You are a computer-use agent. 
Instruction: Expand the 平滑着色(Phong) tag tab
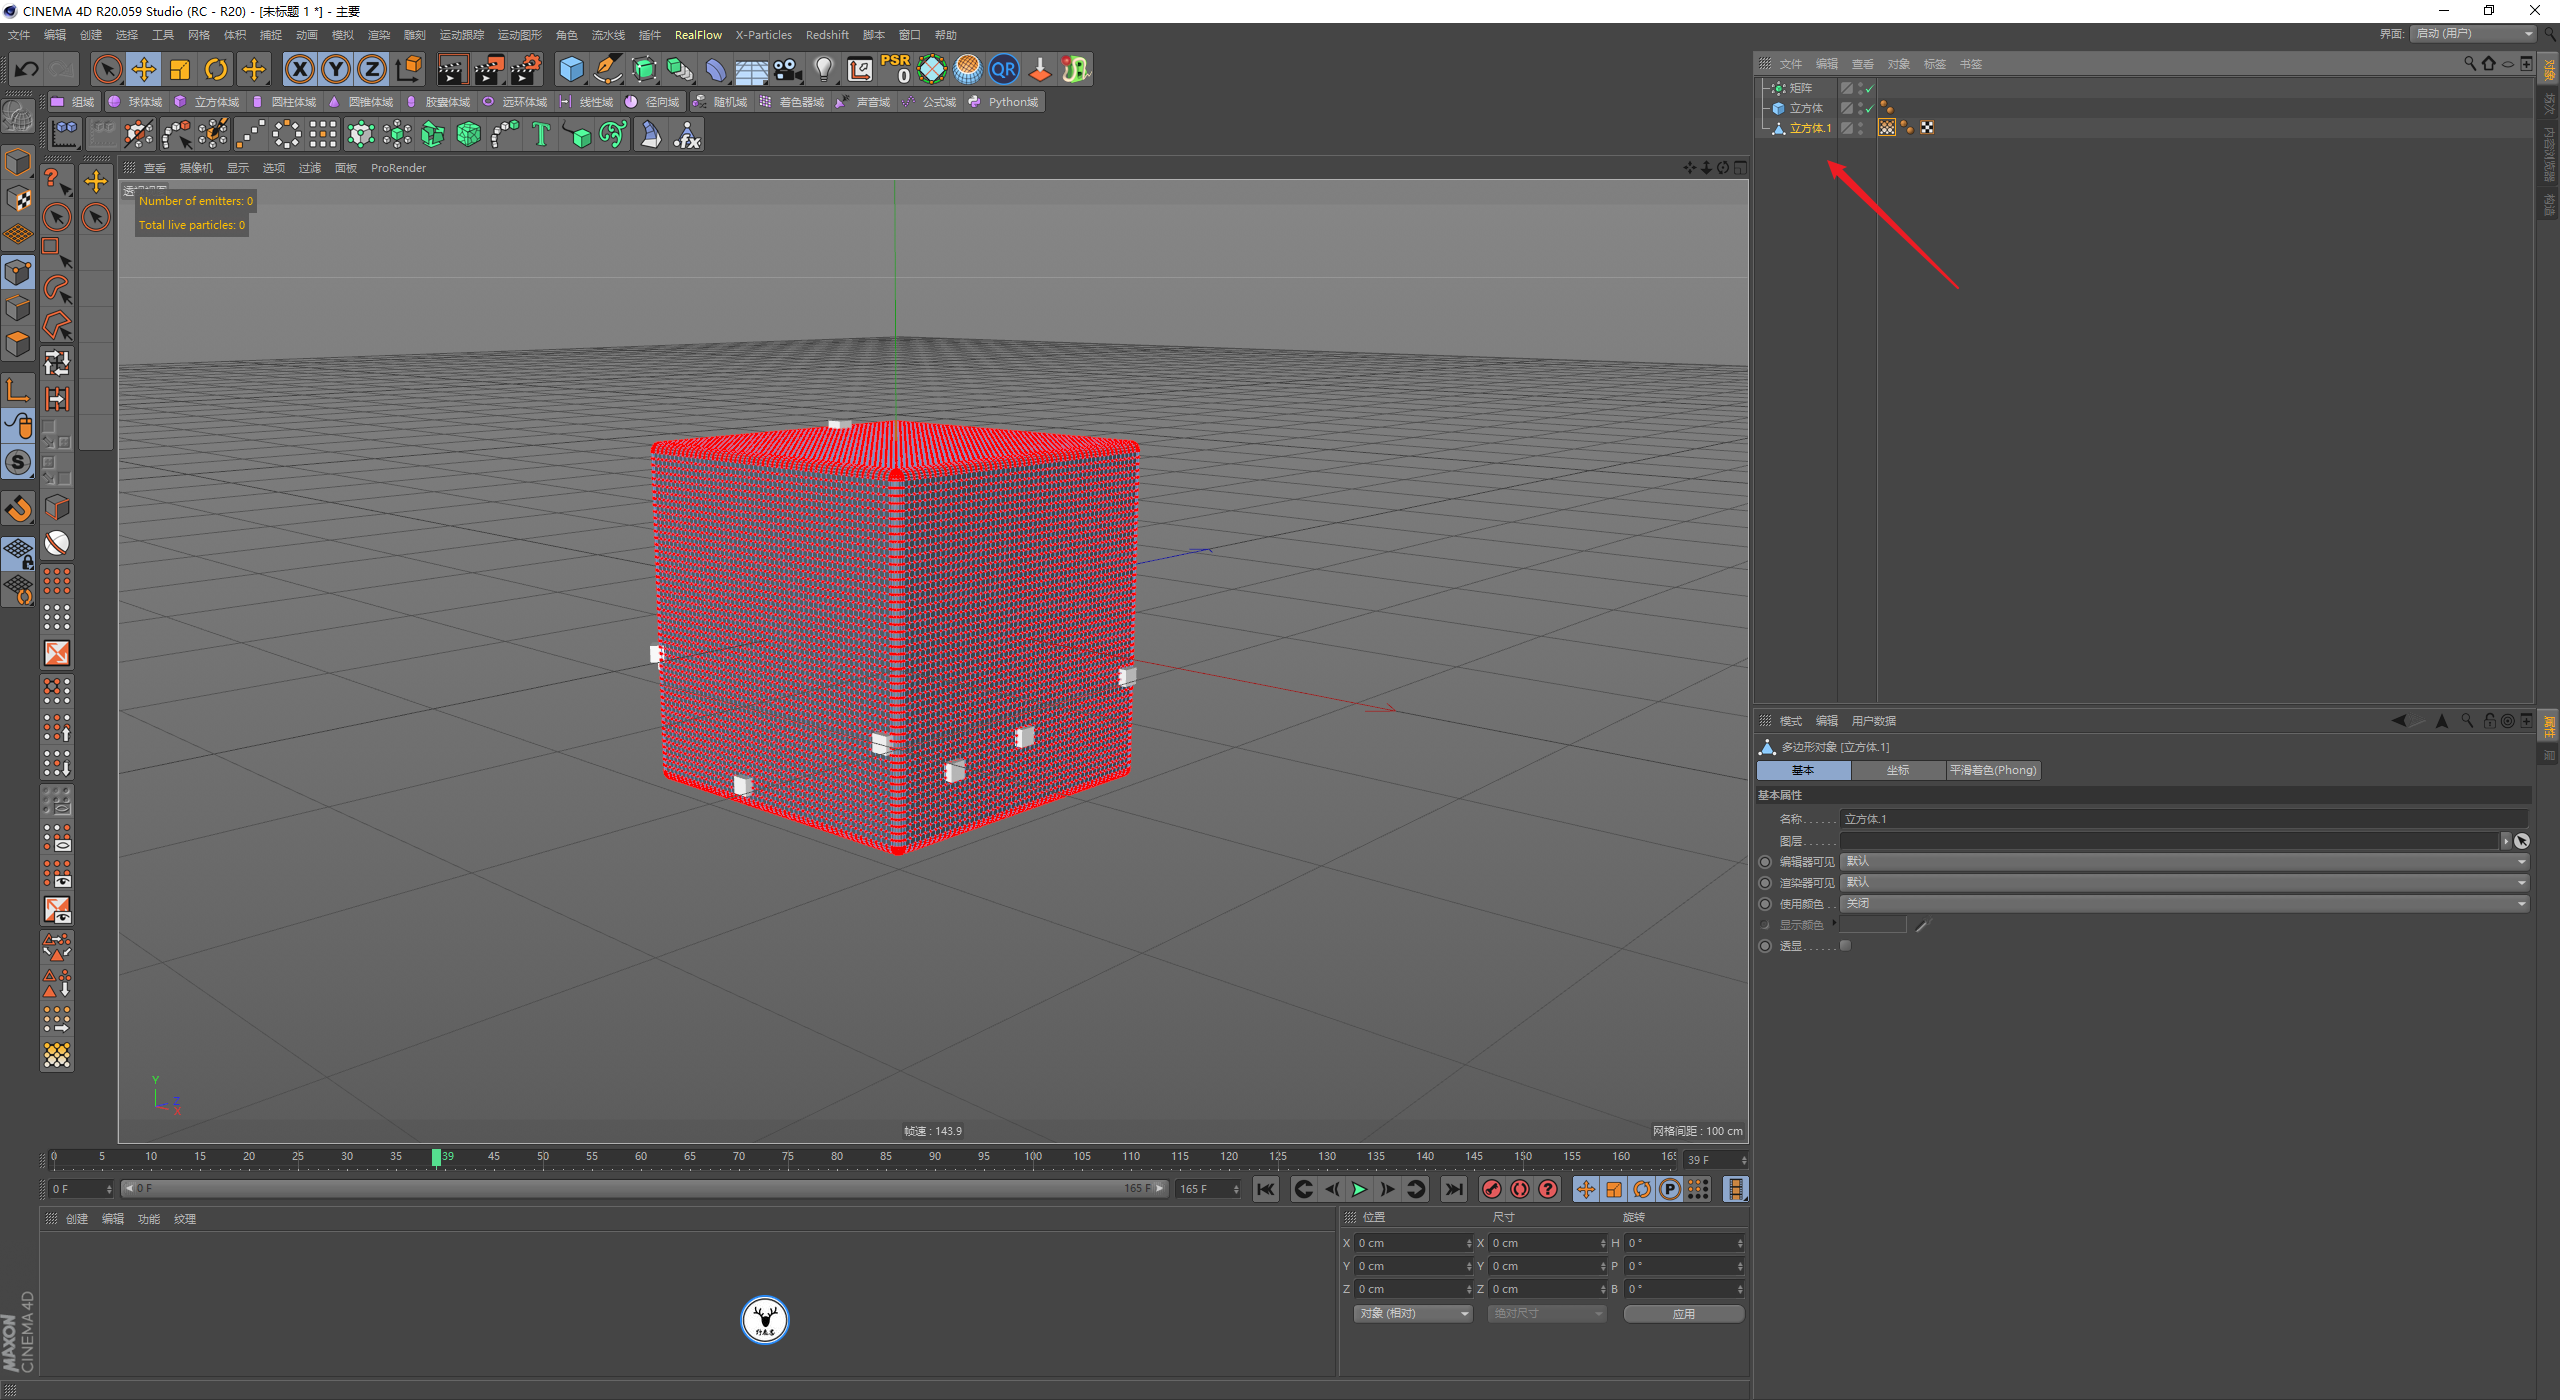click(1996, 771)
